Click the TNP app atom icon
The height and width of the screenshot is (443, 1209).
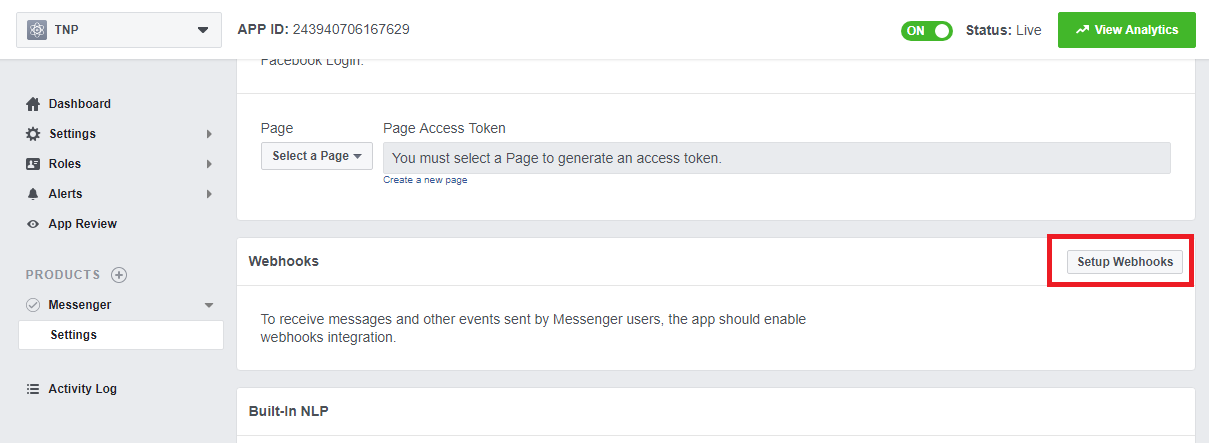[37, 30]
